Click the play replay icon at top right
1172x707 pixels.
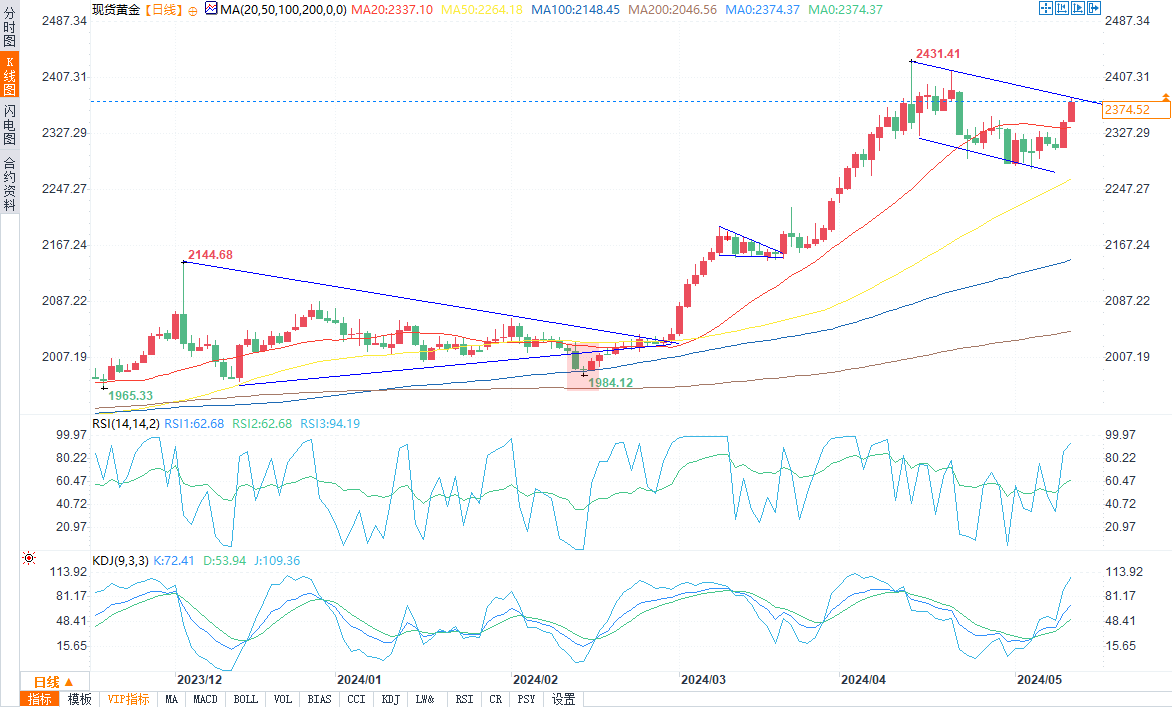[1078, 8]
